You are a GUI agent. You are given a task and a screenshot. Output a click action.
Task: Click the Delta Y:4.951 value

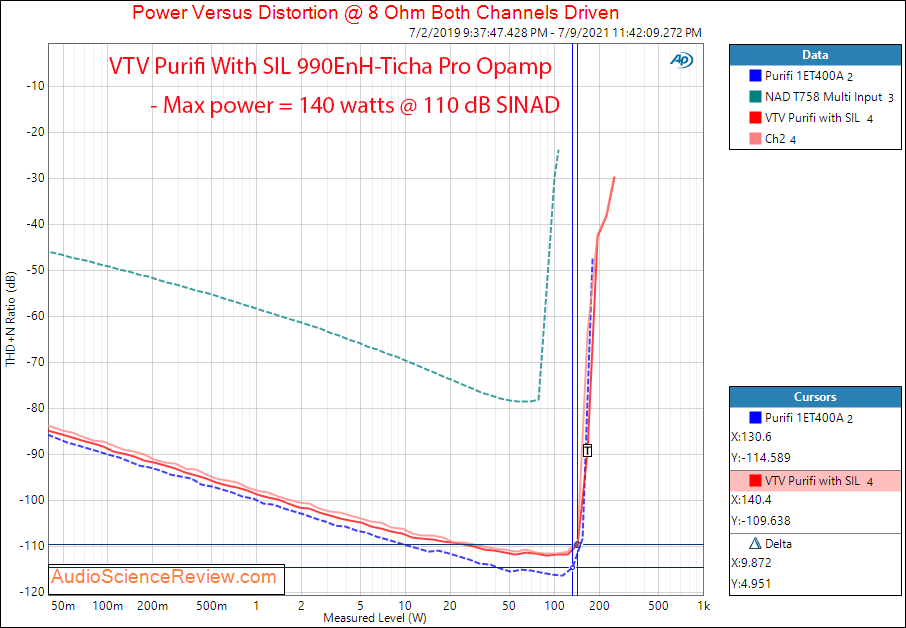(x=751, y=584)
